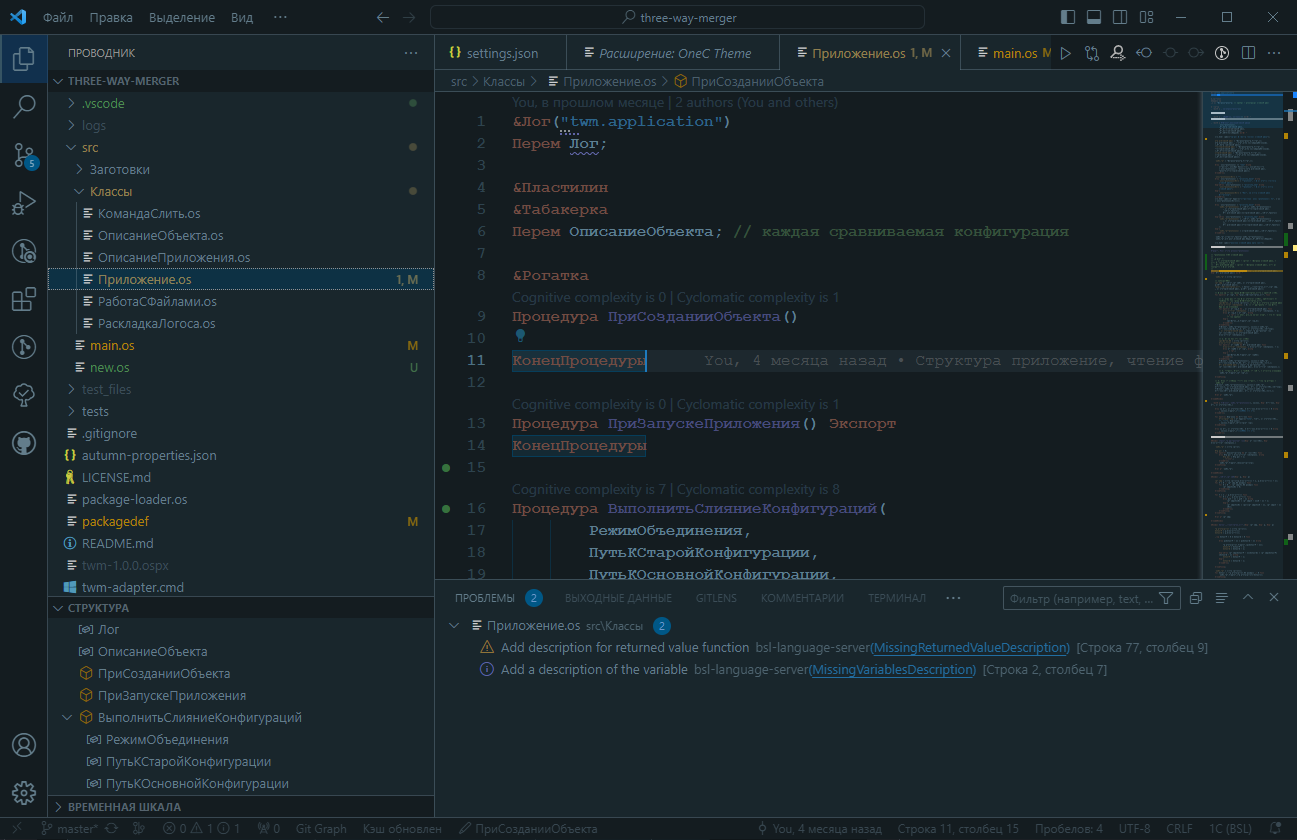Split the editor to the right
The width and height of the screenshot is (1297, 840).
click(1248, 53)
